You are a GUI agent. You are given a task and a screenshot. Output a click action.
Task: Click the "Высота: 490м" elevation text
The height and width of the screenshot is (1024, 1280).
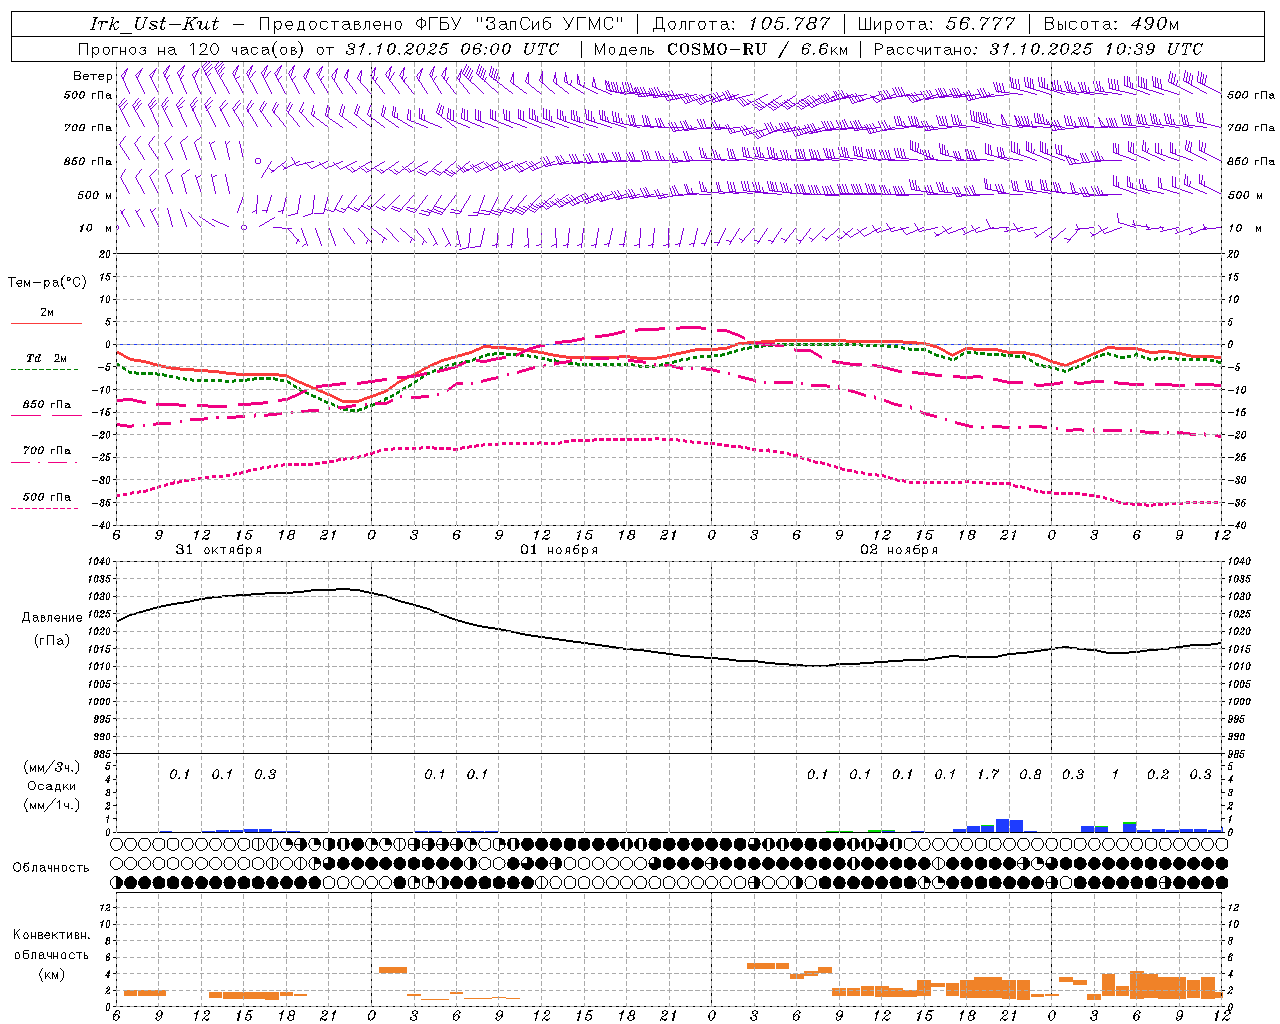(1111, 24)
